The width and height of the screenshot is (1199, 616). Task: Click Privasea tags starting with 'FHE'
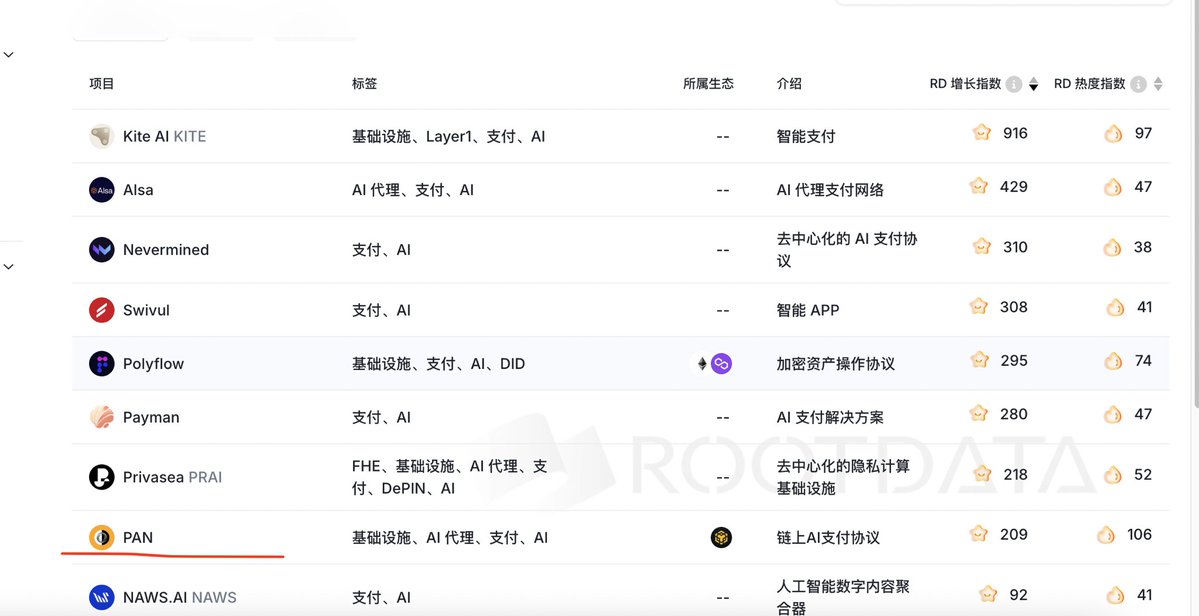coord(450,477)
